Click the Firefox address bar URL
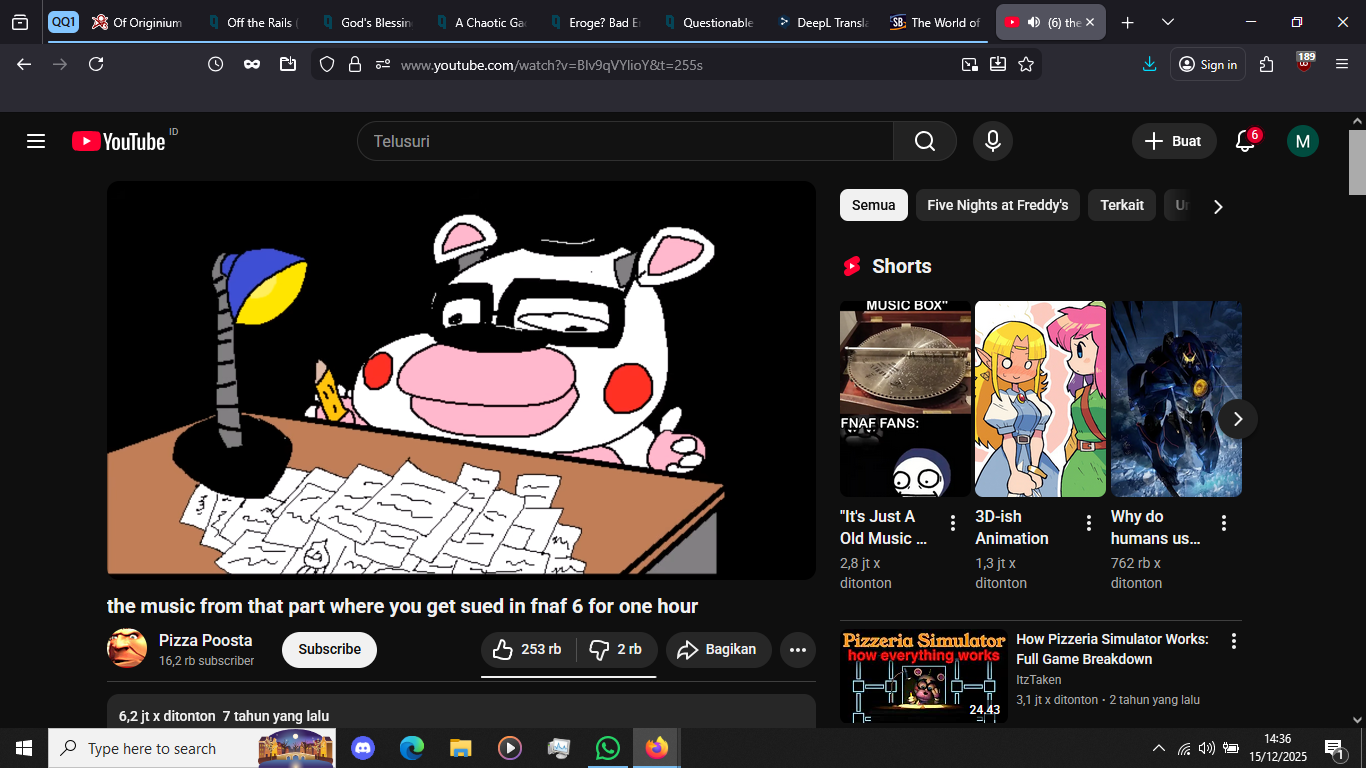 coord(552,65)
